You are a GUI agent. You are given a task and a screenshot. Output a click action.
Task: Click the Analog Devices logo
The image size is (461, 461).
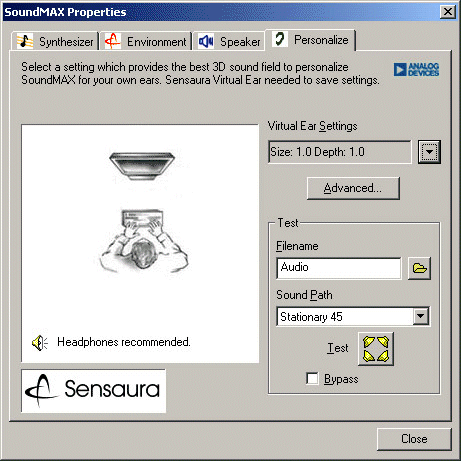[x=416, y=69]
